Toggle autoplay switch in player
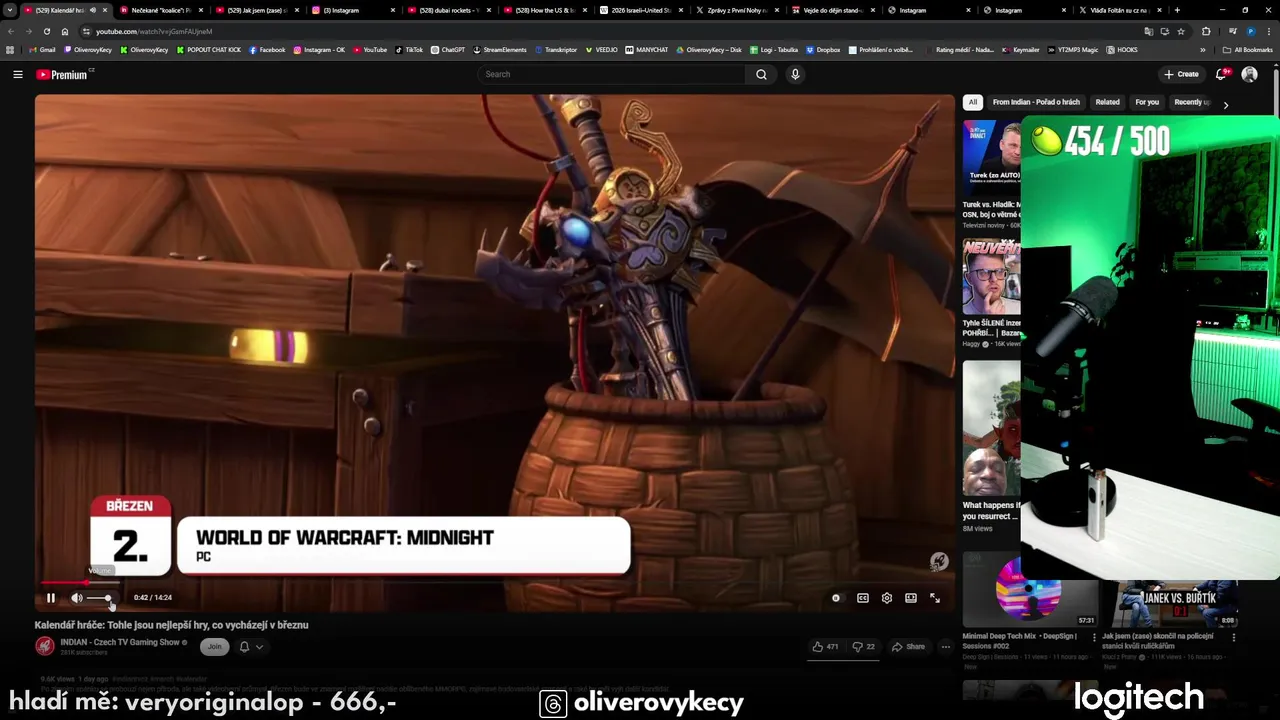The height and width of the screenshot is (720, 1280). (836, 598)
